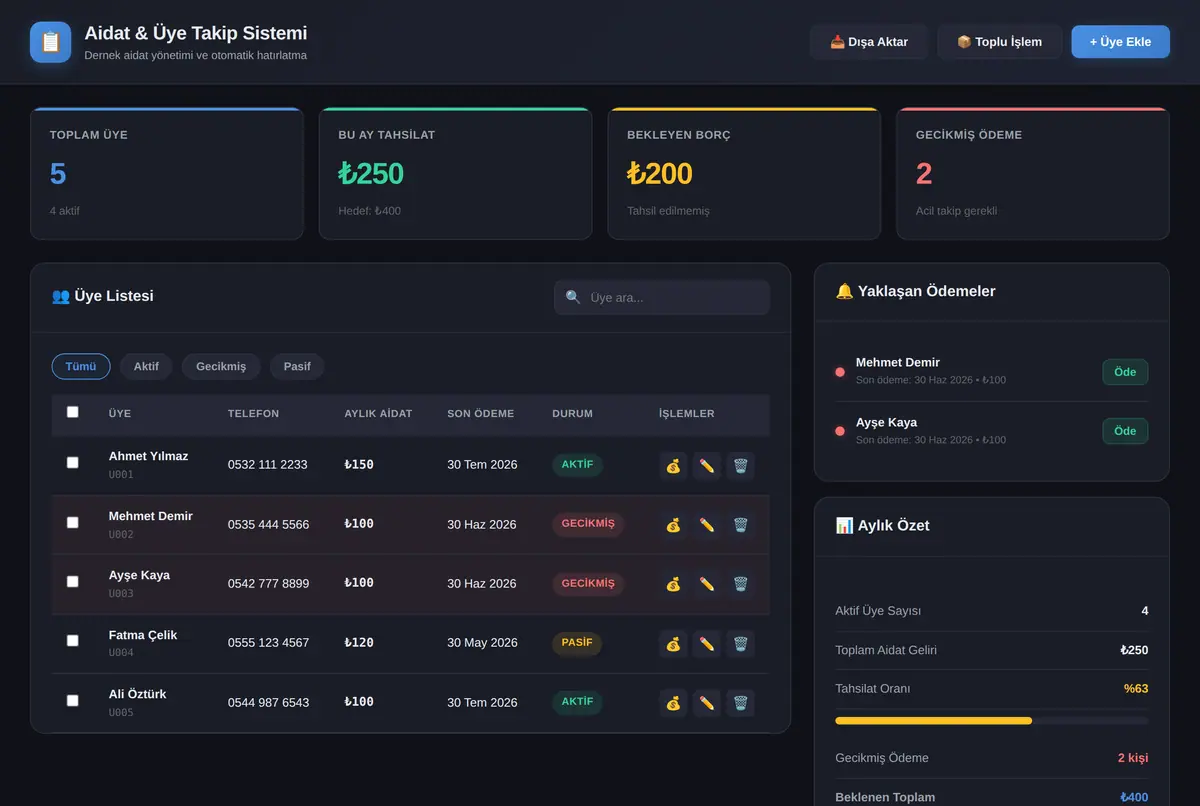Delete Ayşe Kaya using trash icon
Viewport: 1200px width, 806px height.
[740, 584]
